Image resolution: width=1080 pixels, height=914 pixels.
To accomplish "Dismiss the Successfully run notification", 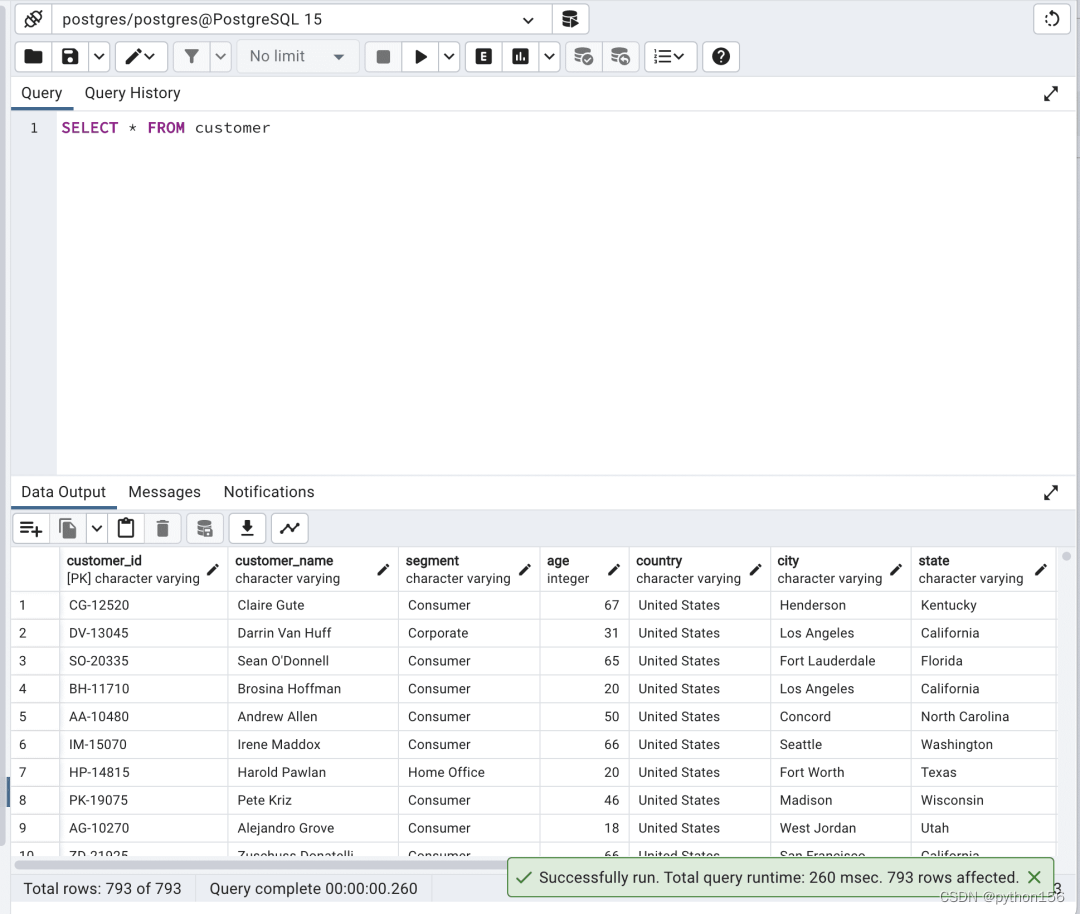I will click(x=1034, y=877).
